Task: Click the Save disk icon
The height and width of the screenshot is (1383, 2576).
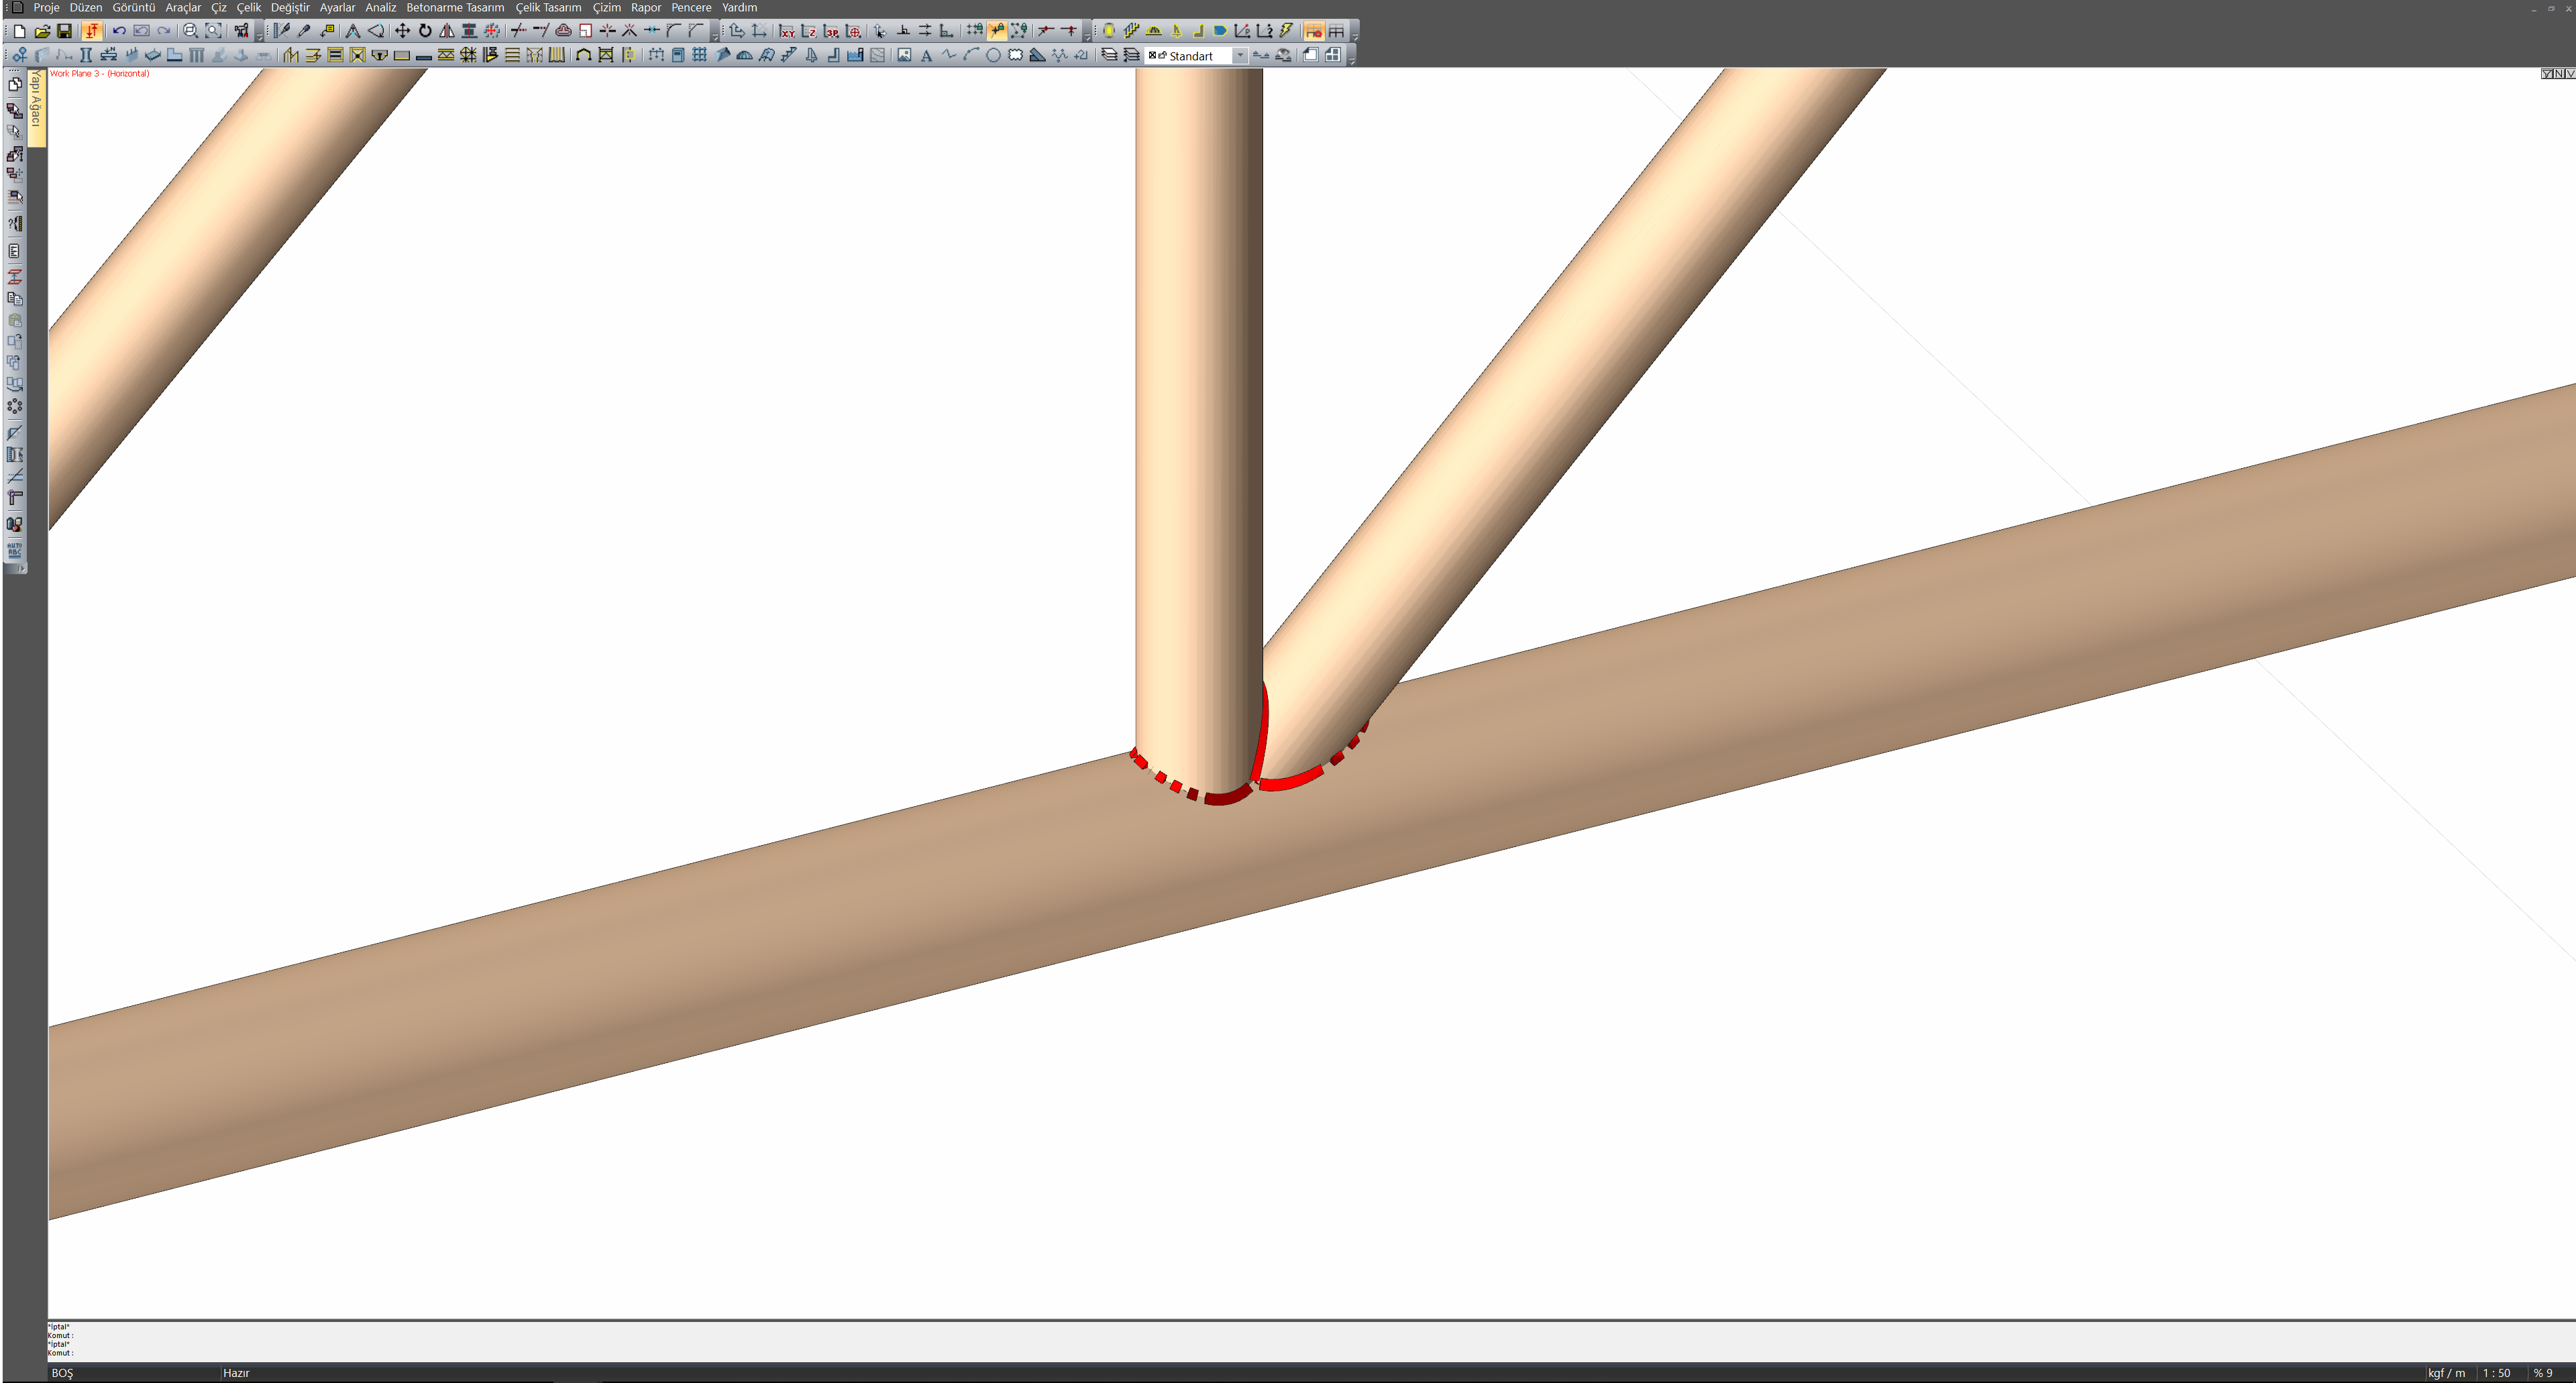Action: point(64,31)
